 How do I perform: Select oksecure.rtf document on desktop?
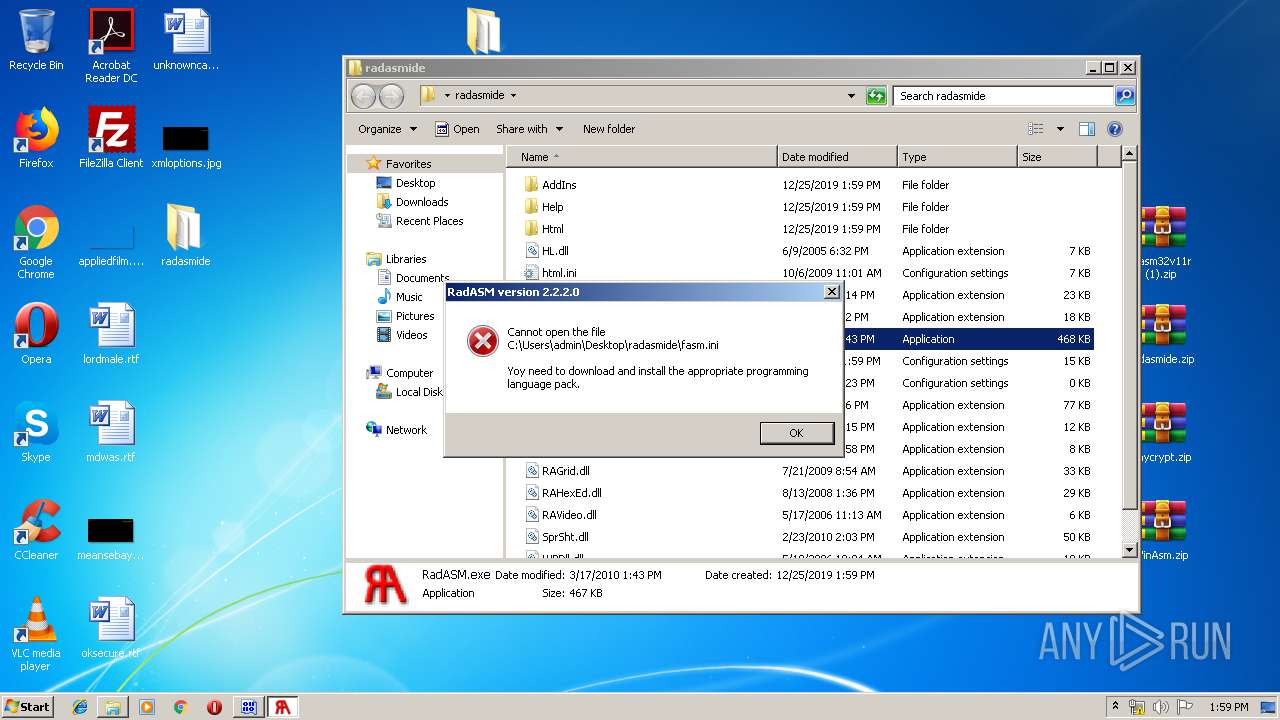coord(111,628)
